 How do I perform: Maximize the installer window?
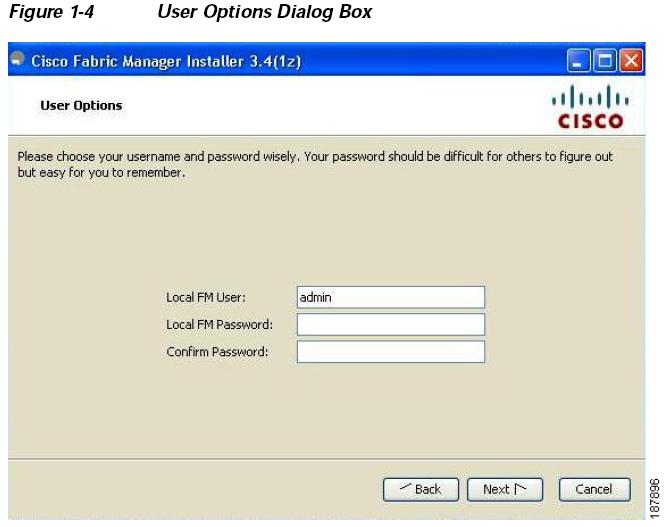click(x=605, y=60)
